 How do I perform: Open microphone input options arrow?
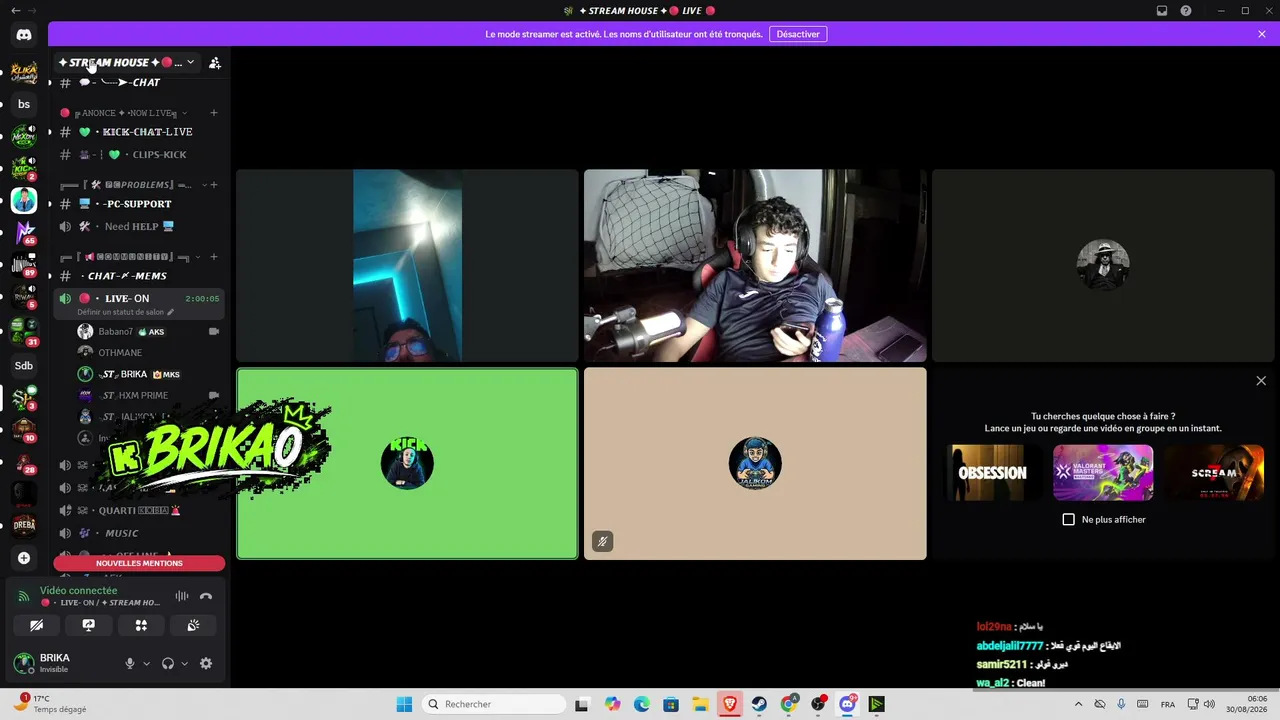pos(146,663)
